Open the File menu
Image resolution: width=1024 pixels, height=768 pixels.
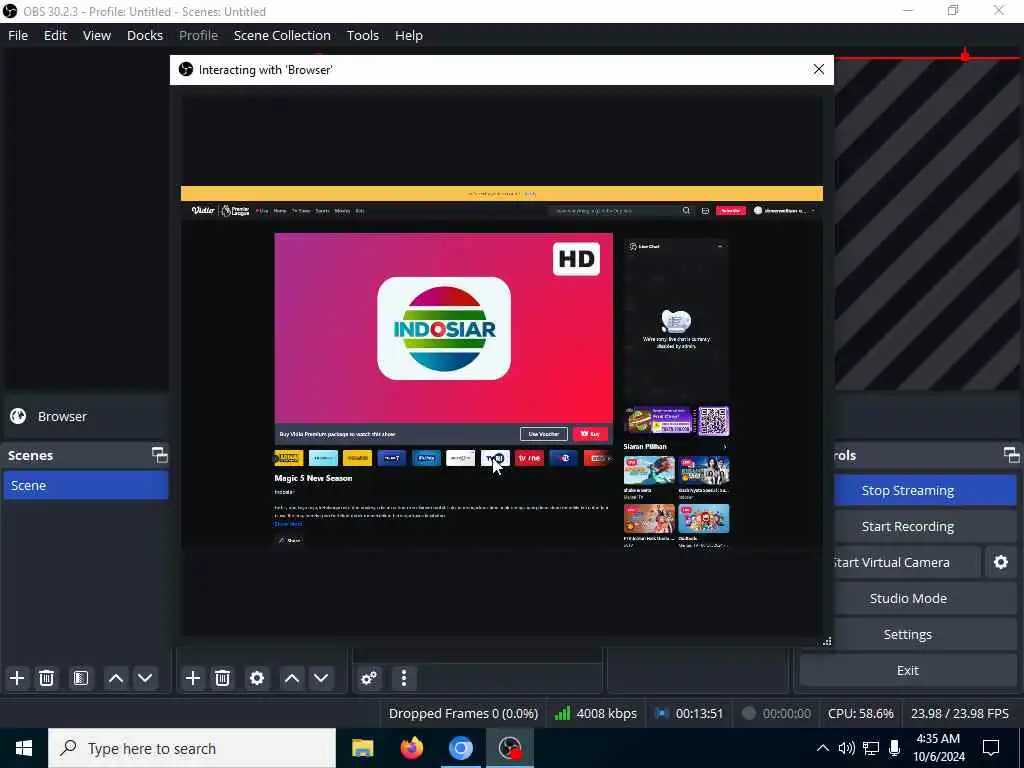tap(18, 35)
